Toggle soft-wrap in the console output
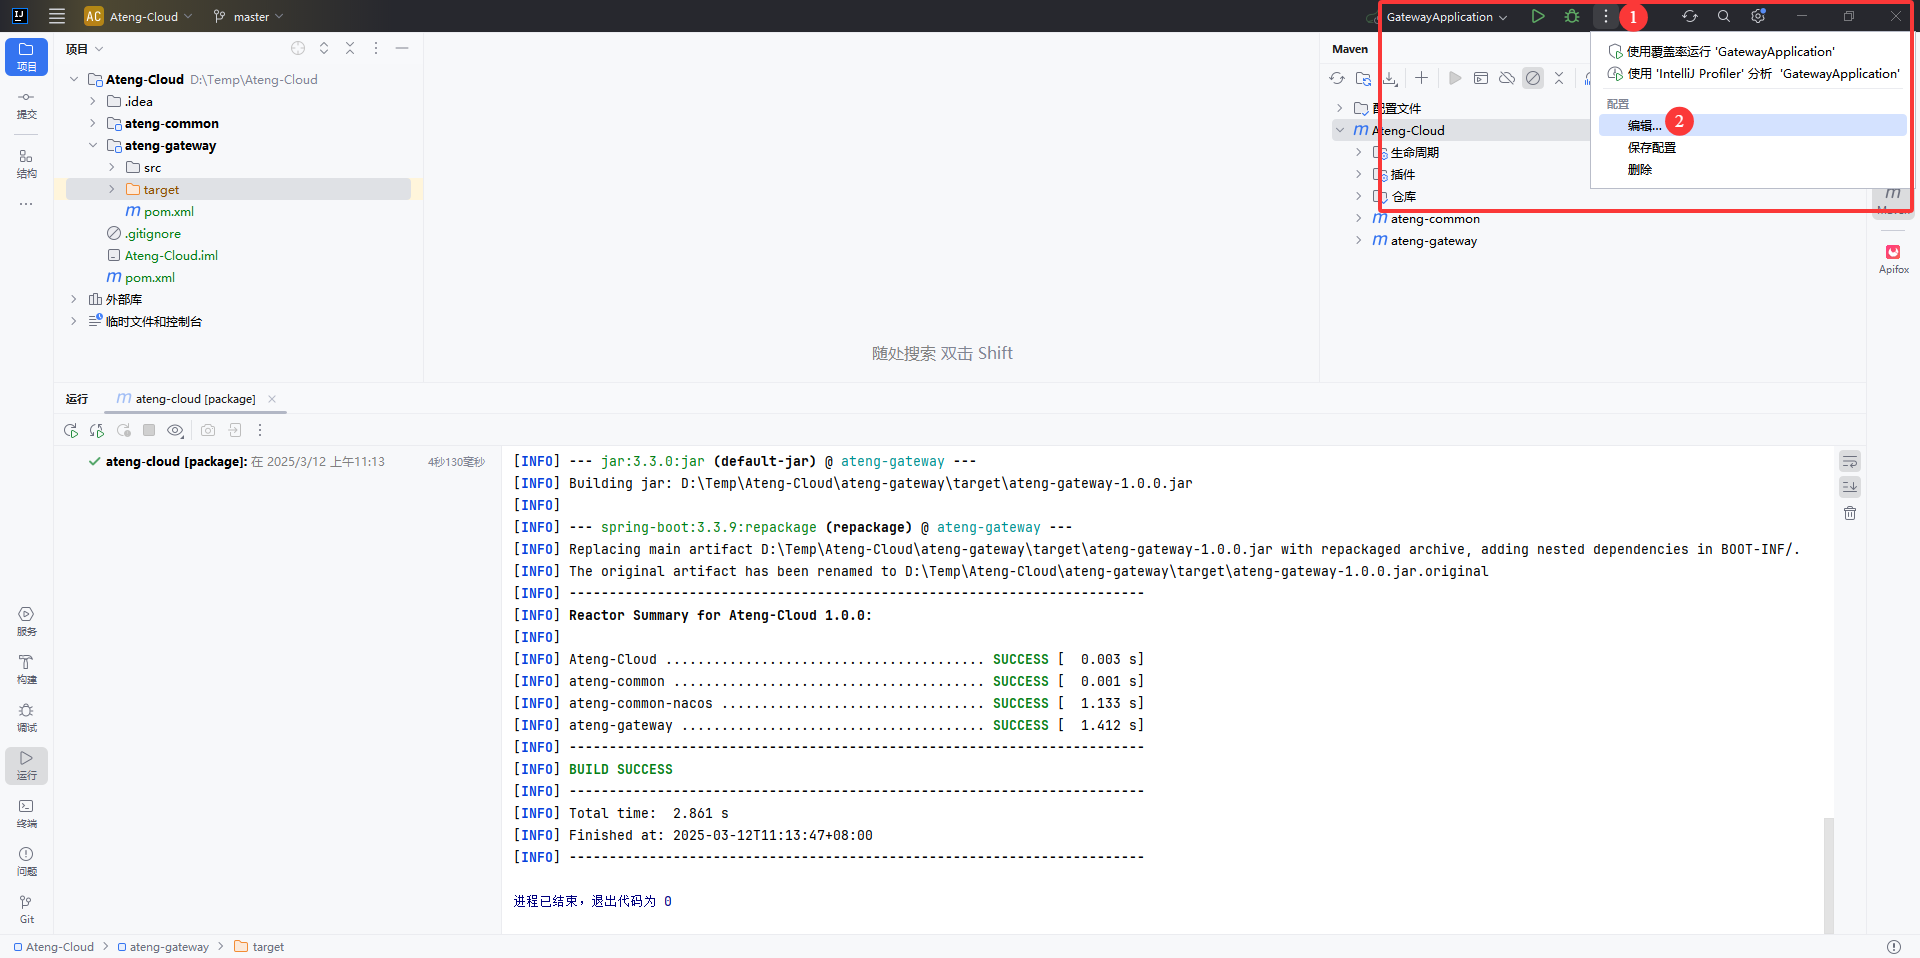 [x=1850, y=461]
